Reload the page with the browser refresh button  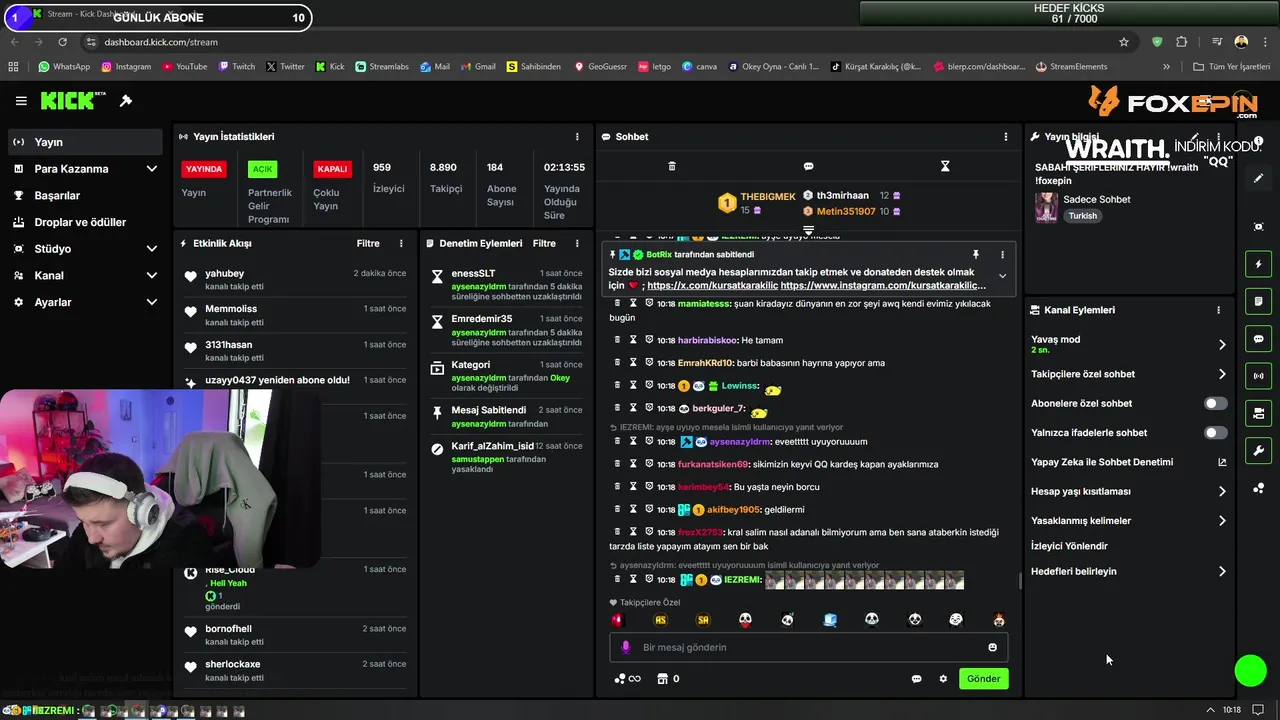(x=62, y=42)
